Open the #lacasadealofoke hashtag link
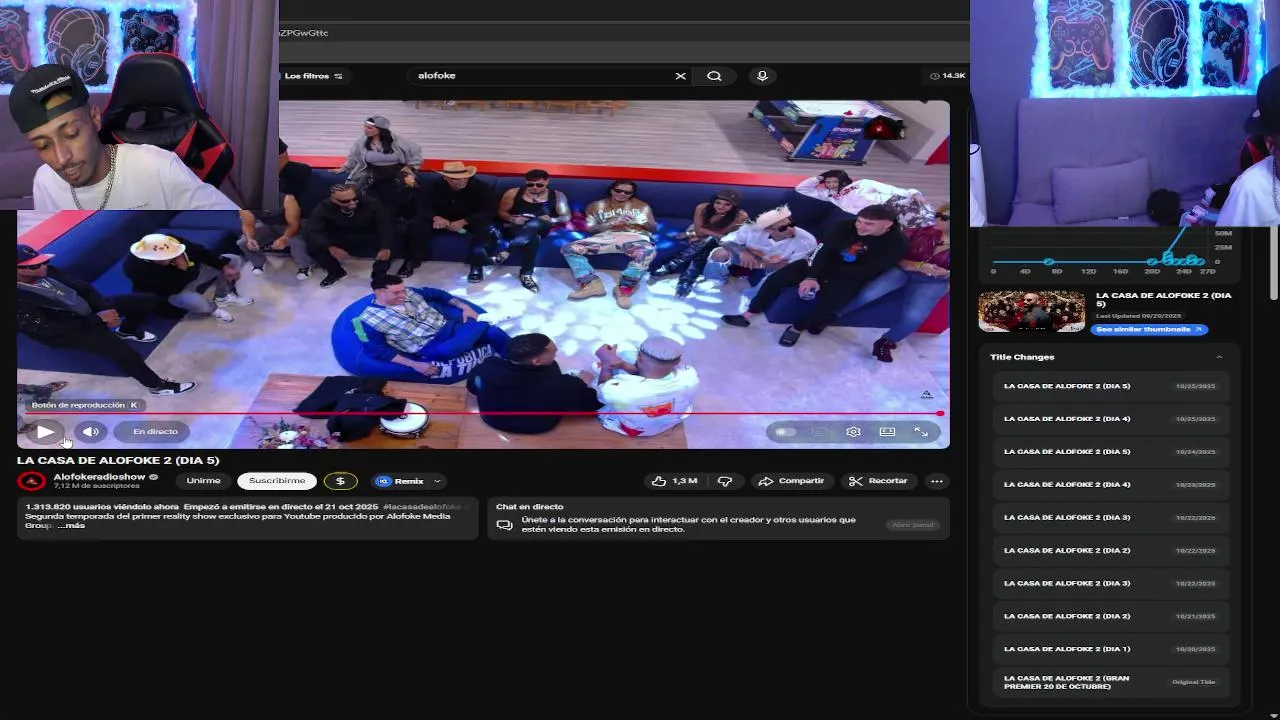Image resolution: width=1280 pixels, height=720 pixels. [422, 507]
